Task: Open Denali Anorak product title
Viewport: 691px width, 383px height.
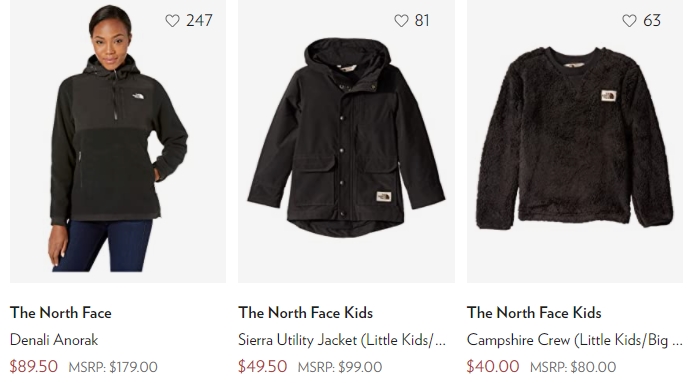Action: point(54,340)
